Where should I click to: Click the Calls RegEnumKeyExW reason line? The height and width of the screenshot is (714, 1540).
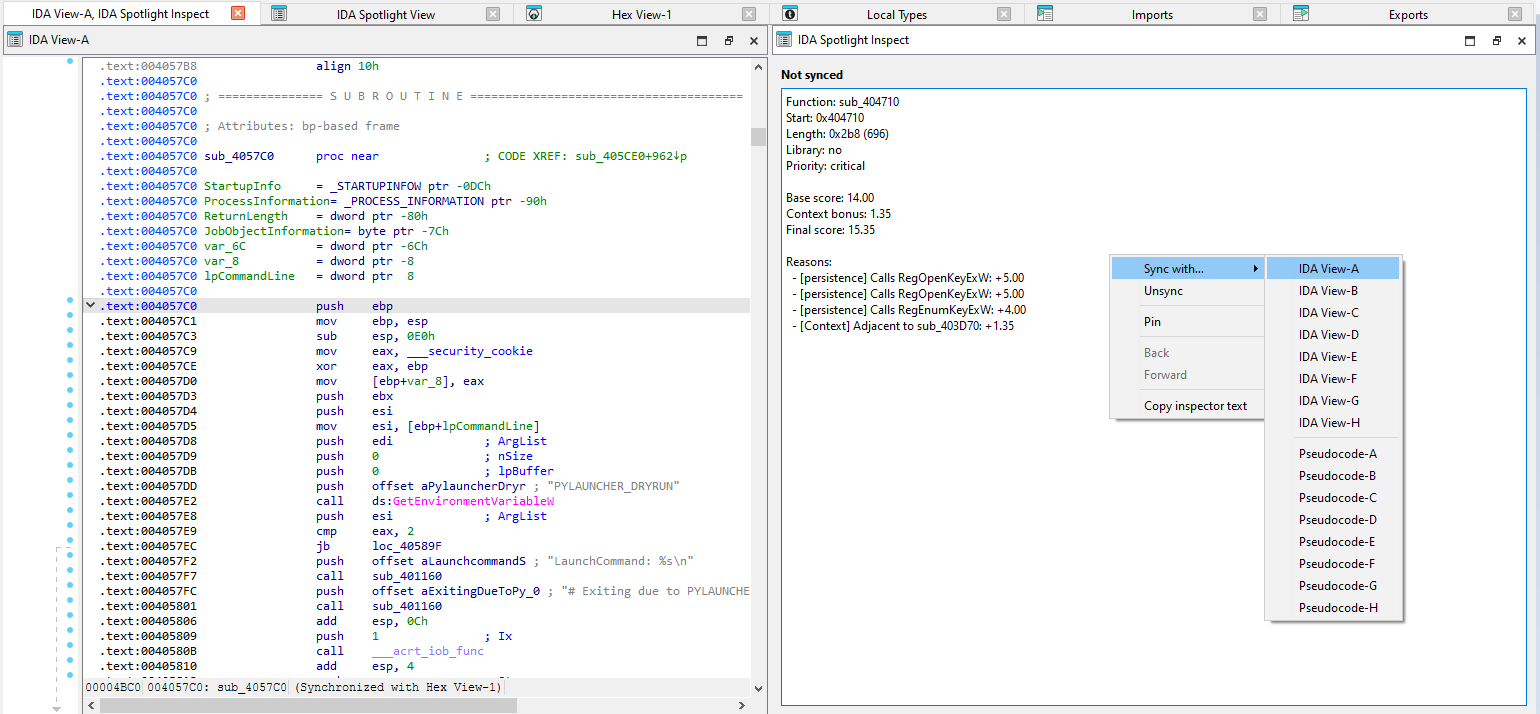coord(908,310)
